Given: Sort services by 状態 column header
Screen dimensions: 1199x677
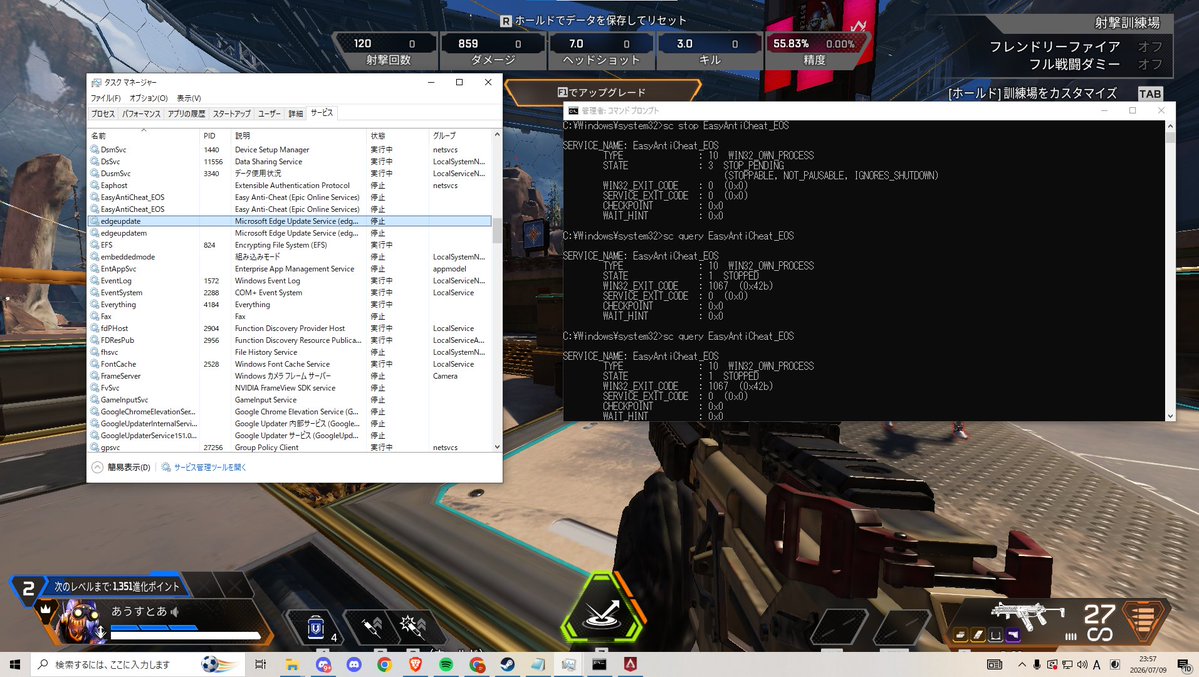Looking at the screenshot, I should click(x=398, y=135).
